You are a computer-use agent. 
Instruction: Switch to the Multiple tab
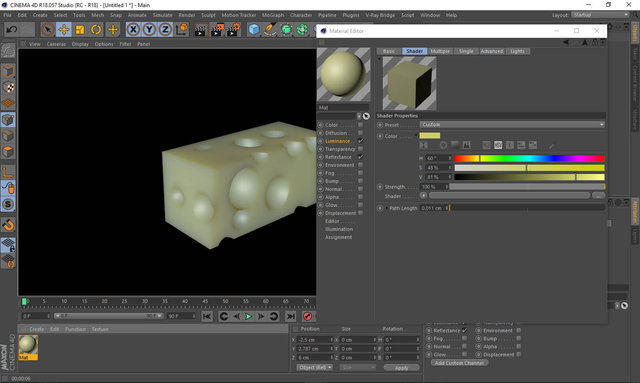(x=440, y=51)
